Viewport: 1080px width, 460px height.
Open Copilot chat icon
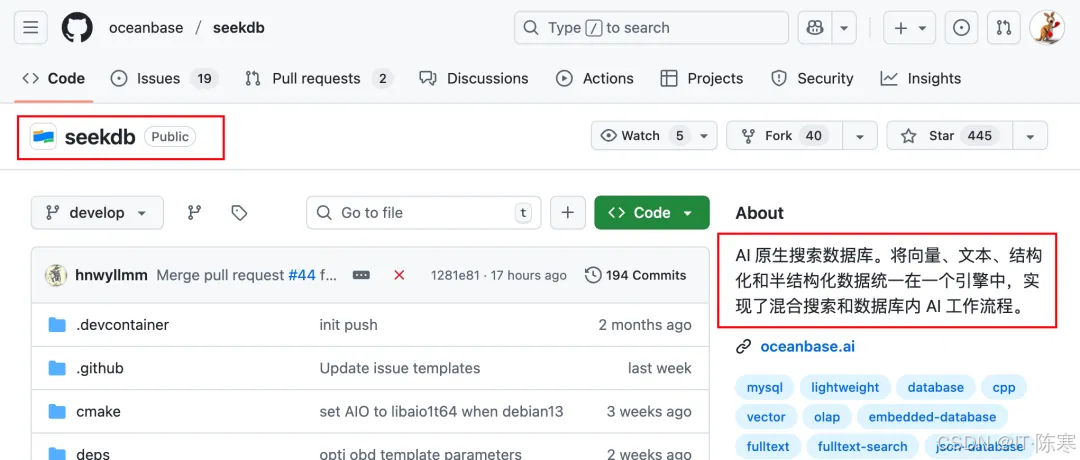click(815, 28)
